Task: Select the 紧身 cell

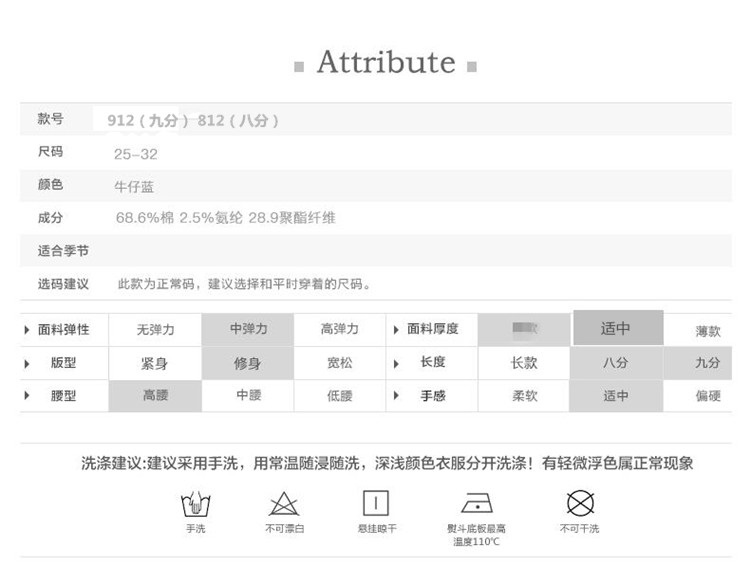Action: coord(155,363)
